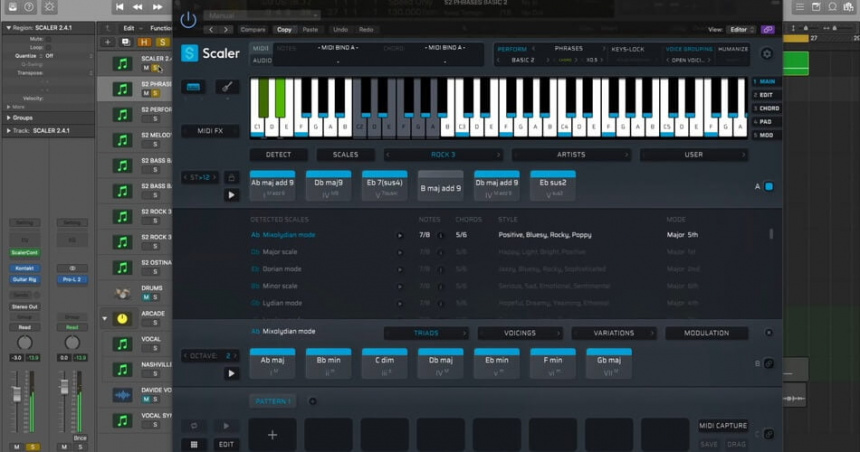Play the section A chord progression
This screenshot has width=860, height=452.
click(x=231, y=195)
